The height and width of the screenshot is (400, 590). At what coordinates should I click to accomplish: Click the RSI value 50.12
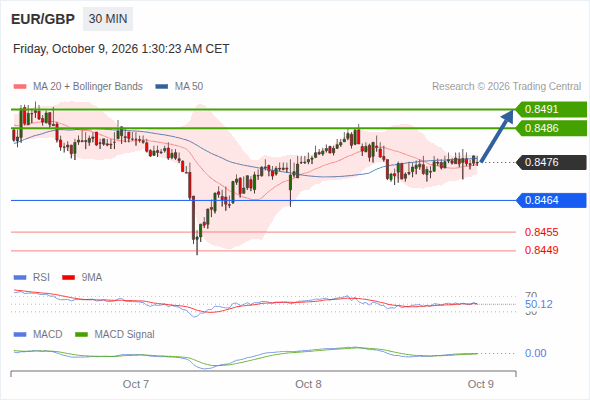pos(539,304)
